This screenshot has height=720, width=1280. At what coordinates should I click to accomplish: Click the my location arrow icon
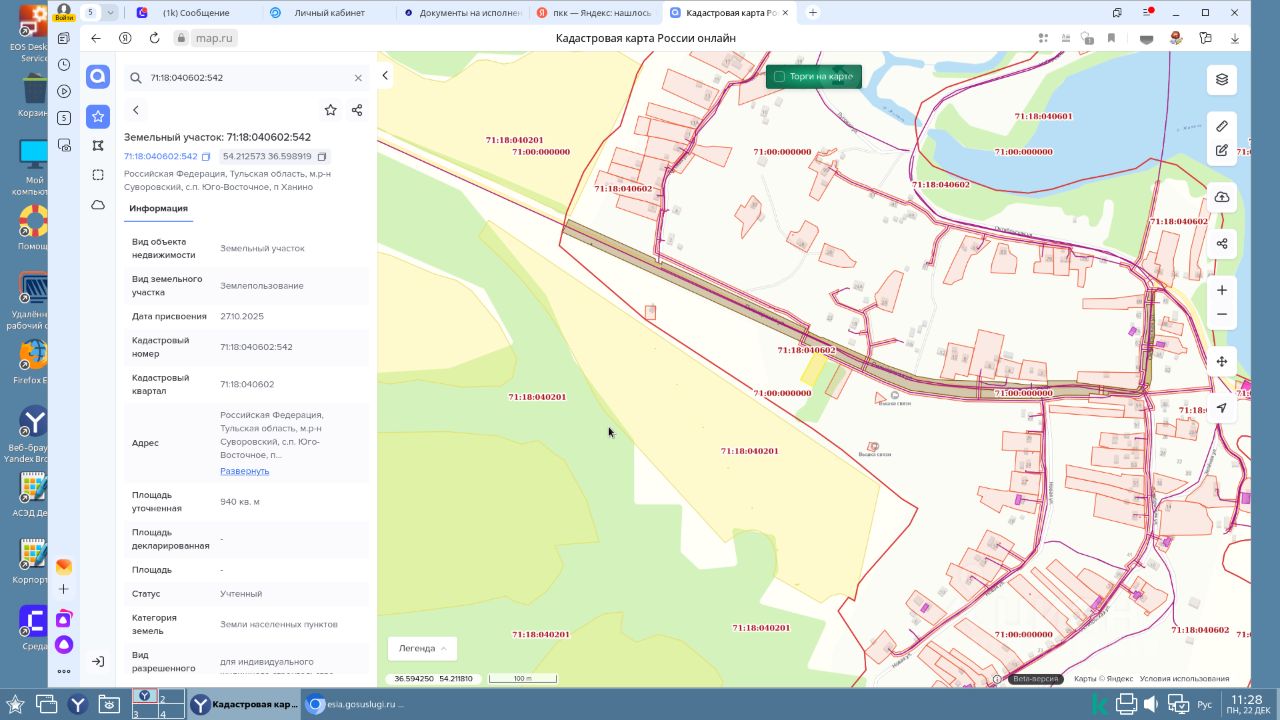(1221, 408)
